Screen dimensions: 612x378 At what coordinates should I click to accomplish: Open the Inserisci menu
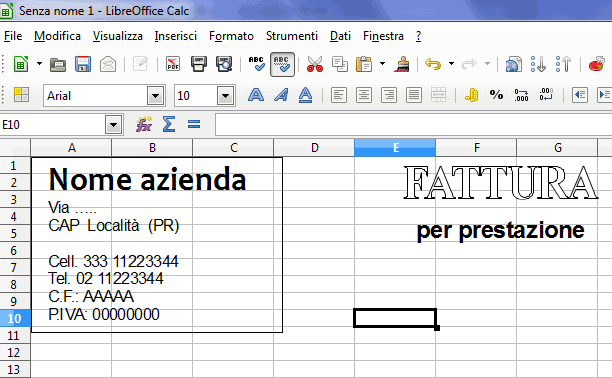click(176, 36)
